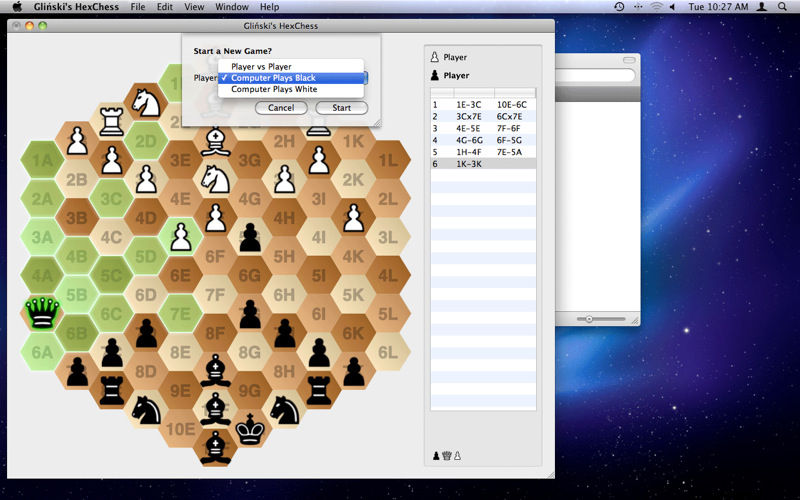The image size is (800, 500).
Task: Click the captured queen icon in sidebar
Action: (447, 456)
